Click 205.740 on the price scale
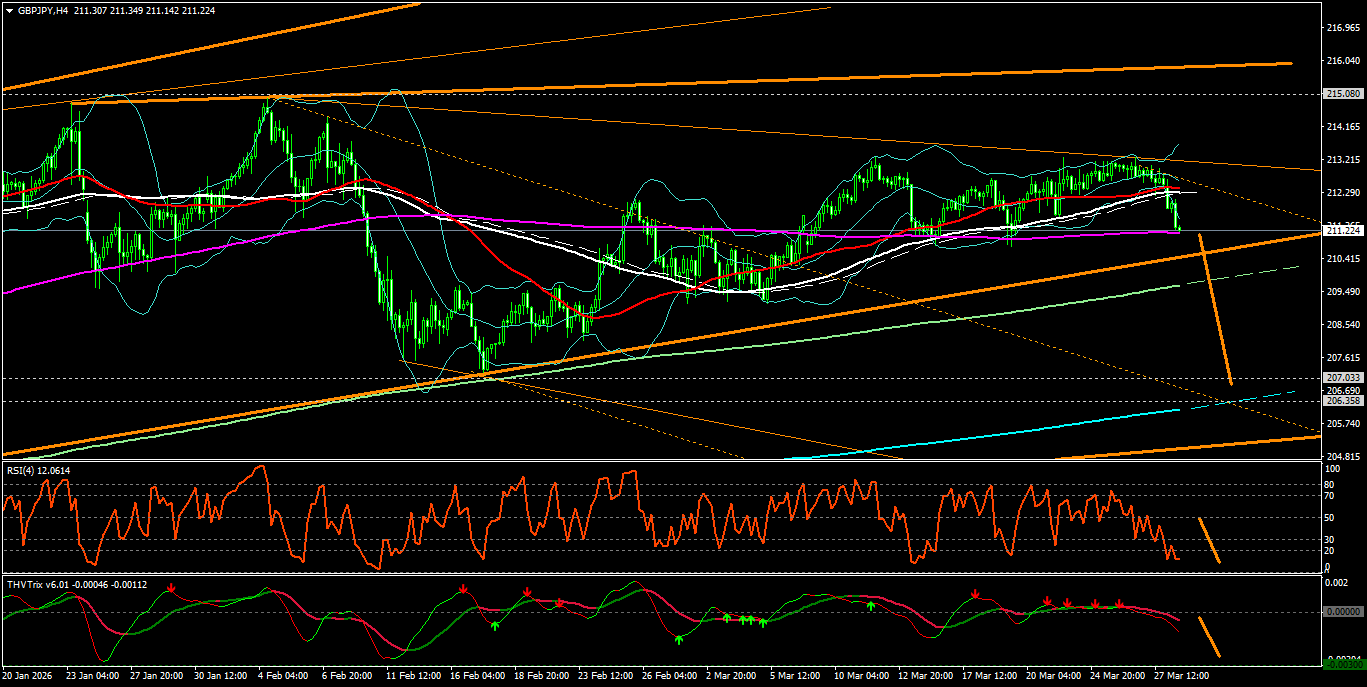 (x=1344, y=424)
